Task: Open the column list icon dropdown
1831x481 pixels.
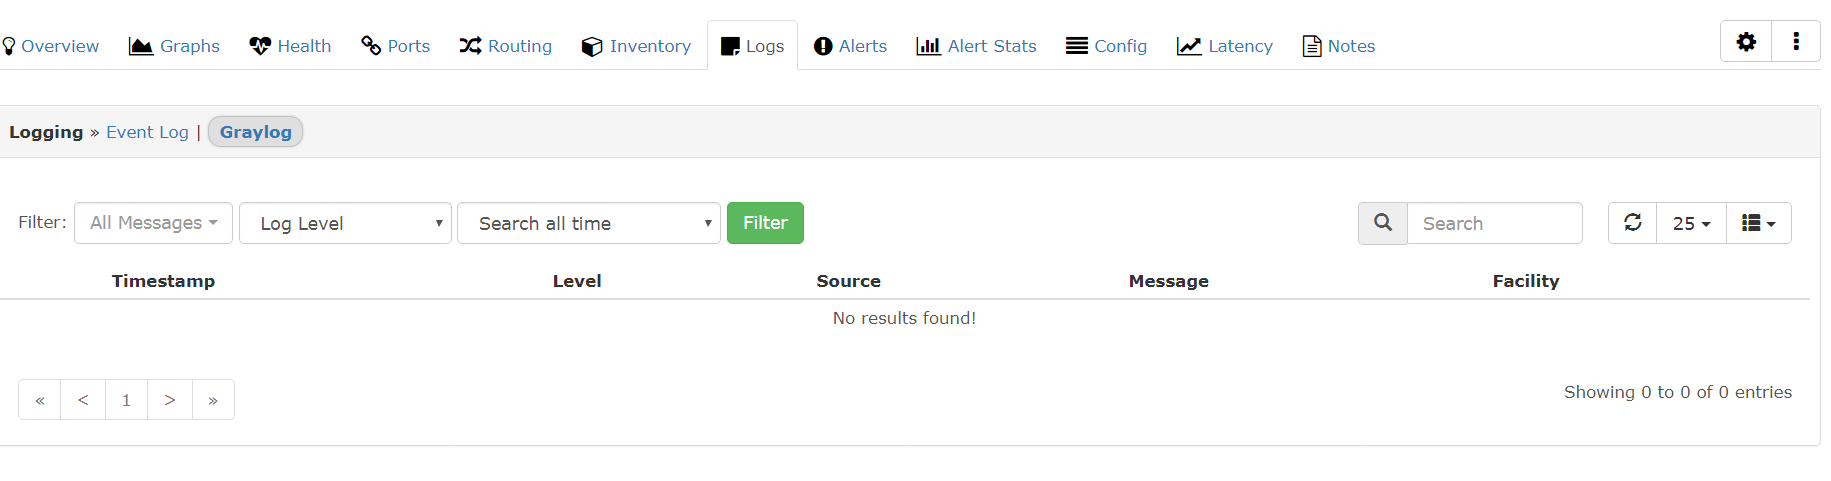Action: [1758, 223]
